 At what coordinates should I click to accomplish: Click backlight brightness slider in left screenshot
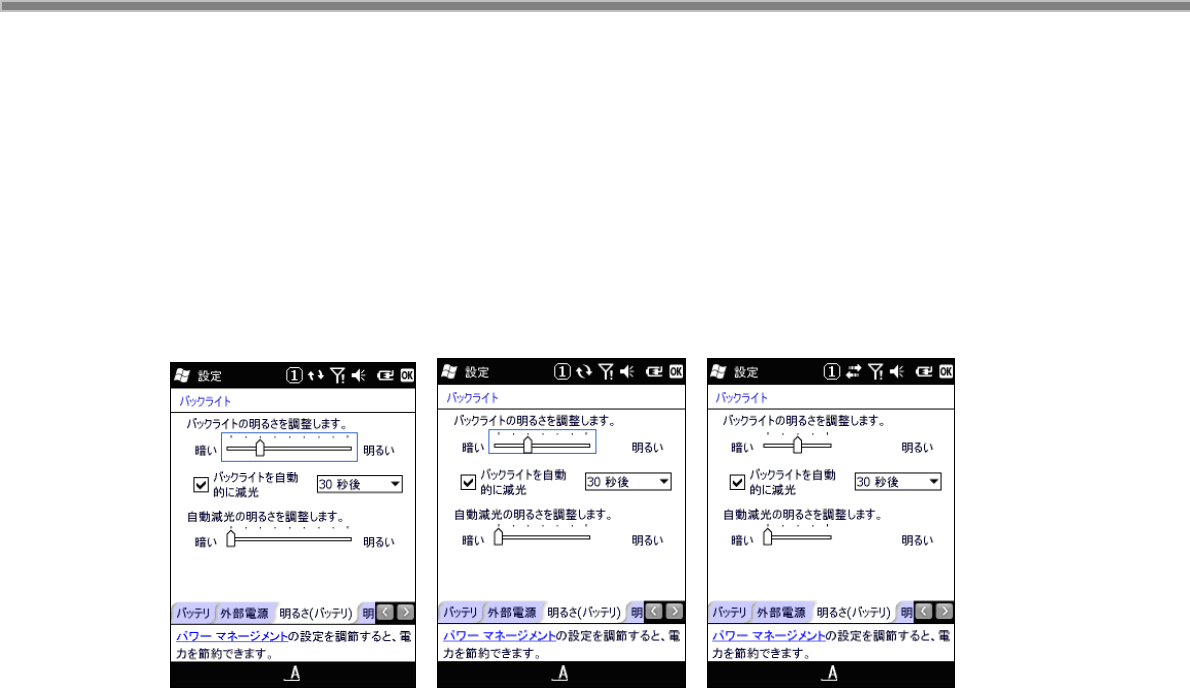(x=289, y=448)
